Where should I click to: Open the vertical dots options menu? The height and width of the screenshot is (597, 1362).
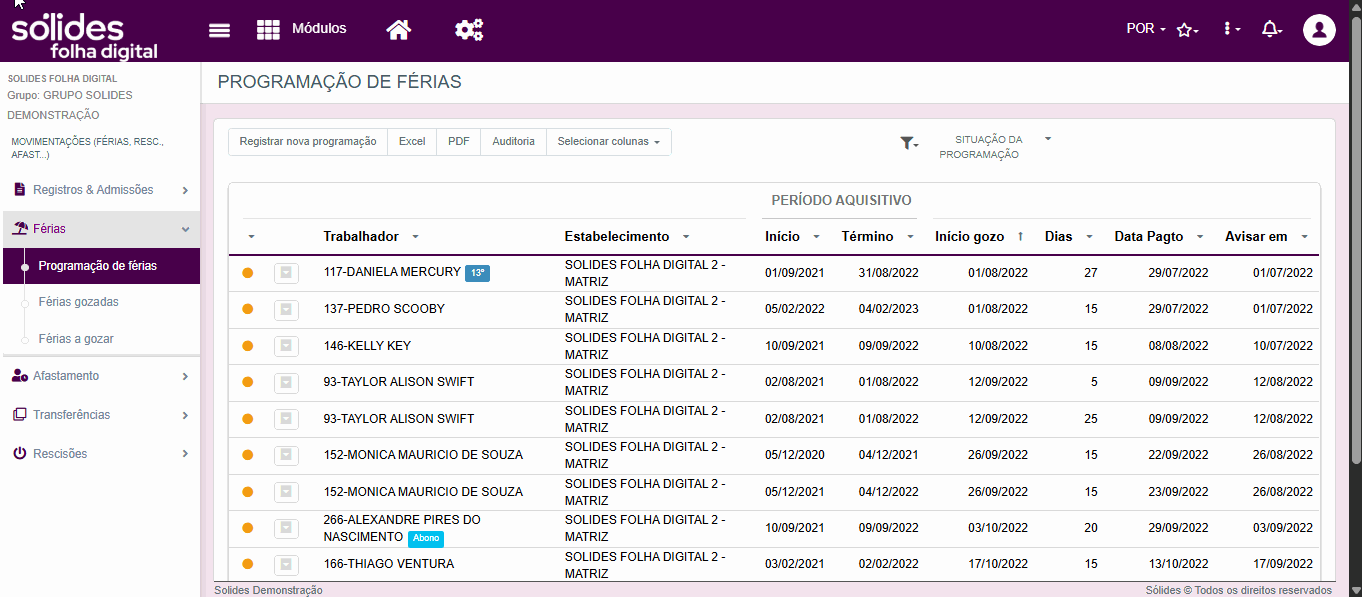click(1231, 30)
